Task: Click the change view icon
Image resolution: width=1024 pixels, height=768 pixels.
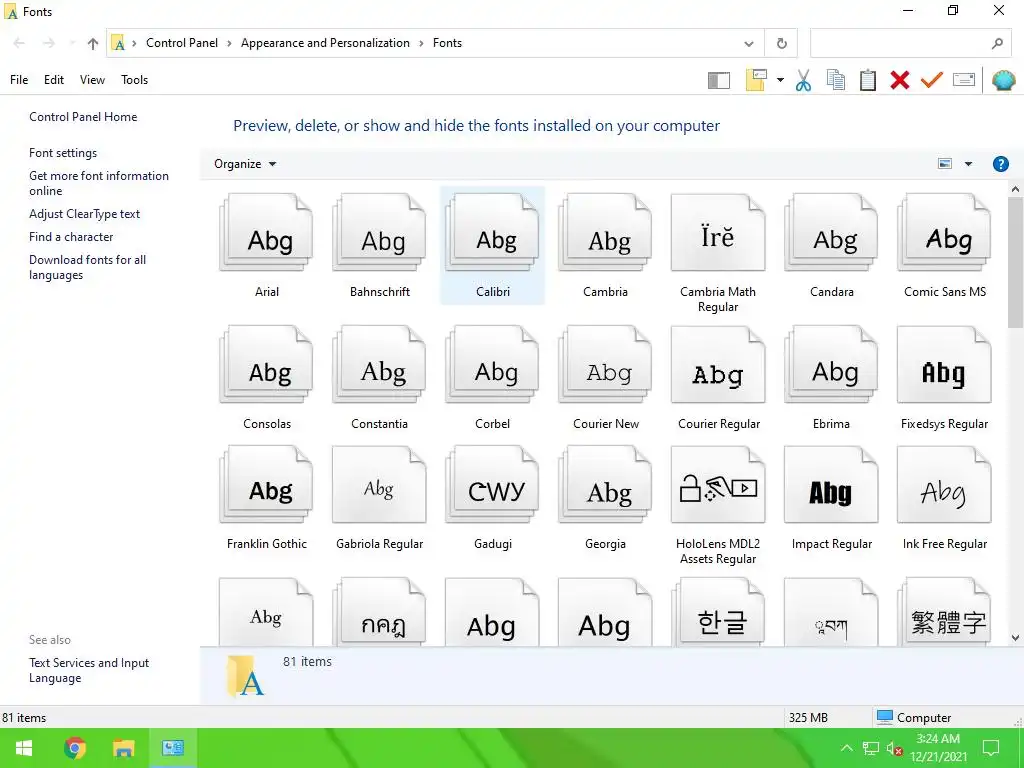Action: pos(944,164)
